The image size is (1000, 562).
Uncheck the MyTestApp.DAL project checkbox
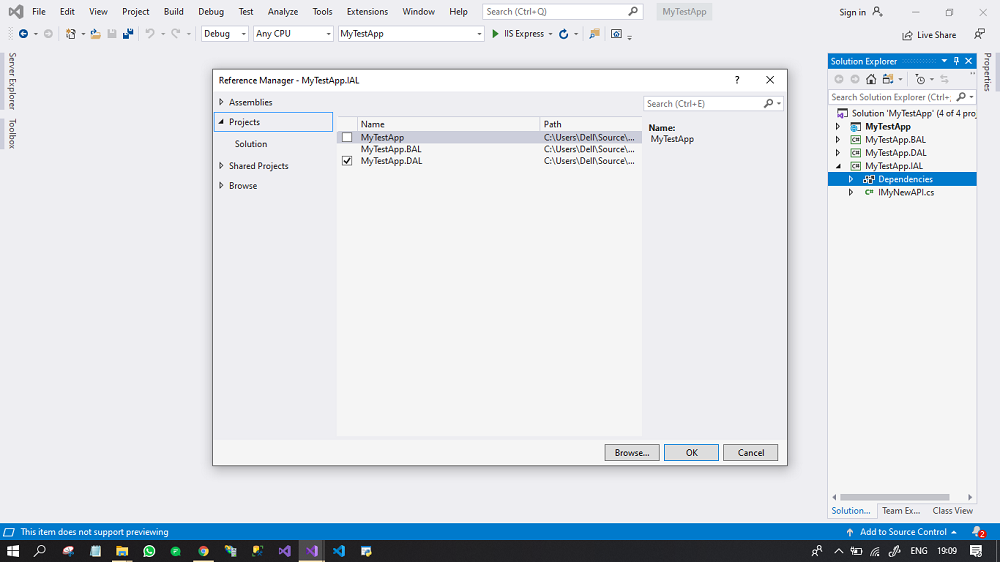(x=347, y=161)
